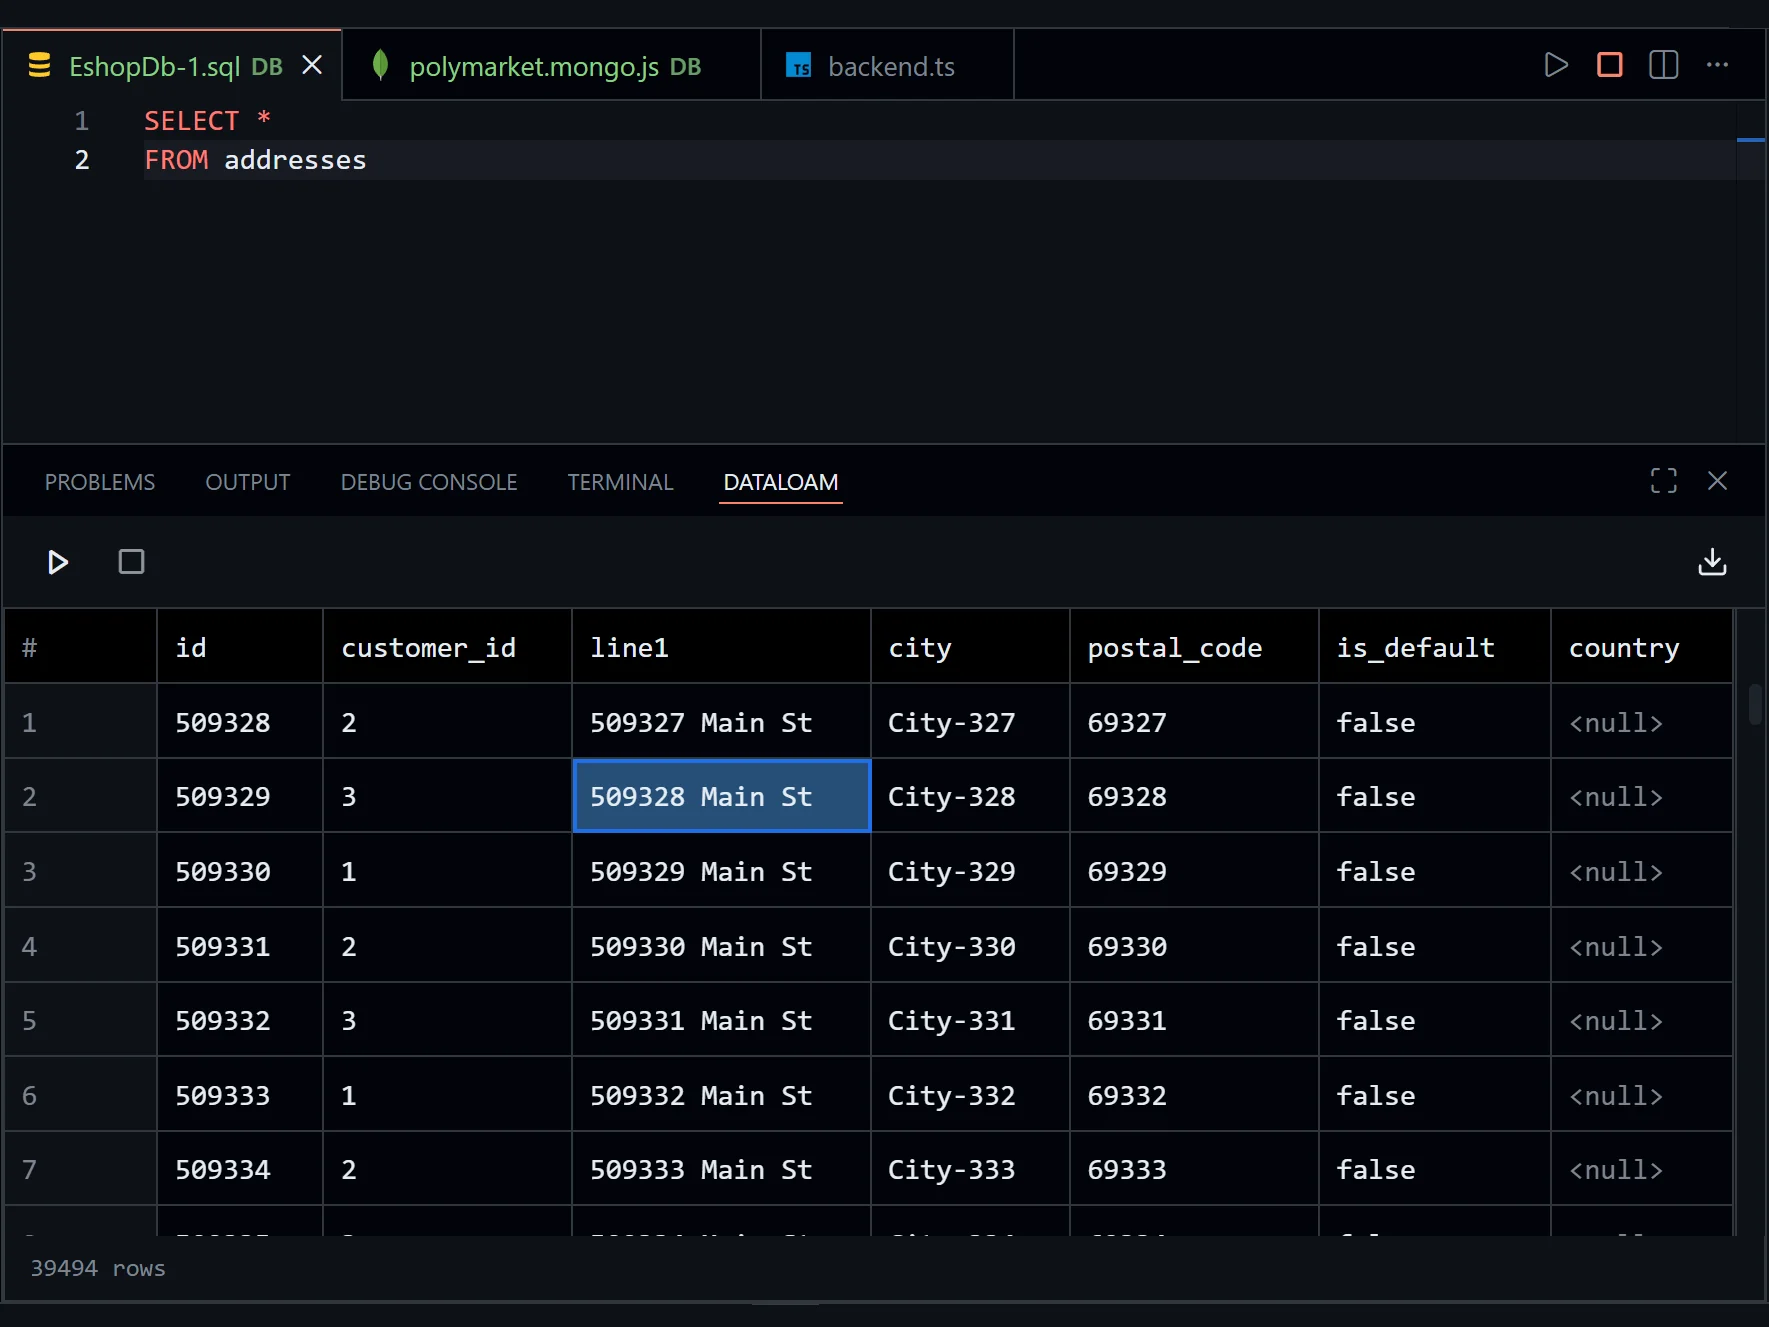Split the editor layout
Image resolution: width=1769 pixels, height=1327 pixels.
pos(1664,65)
